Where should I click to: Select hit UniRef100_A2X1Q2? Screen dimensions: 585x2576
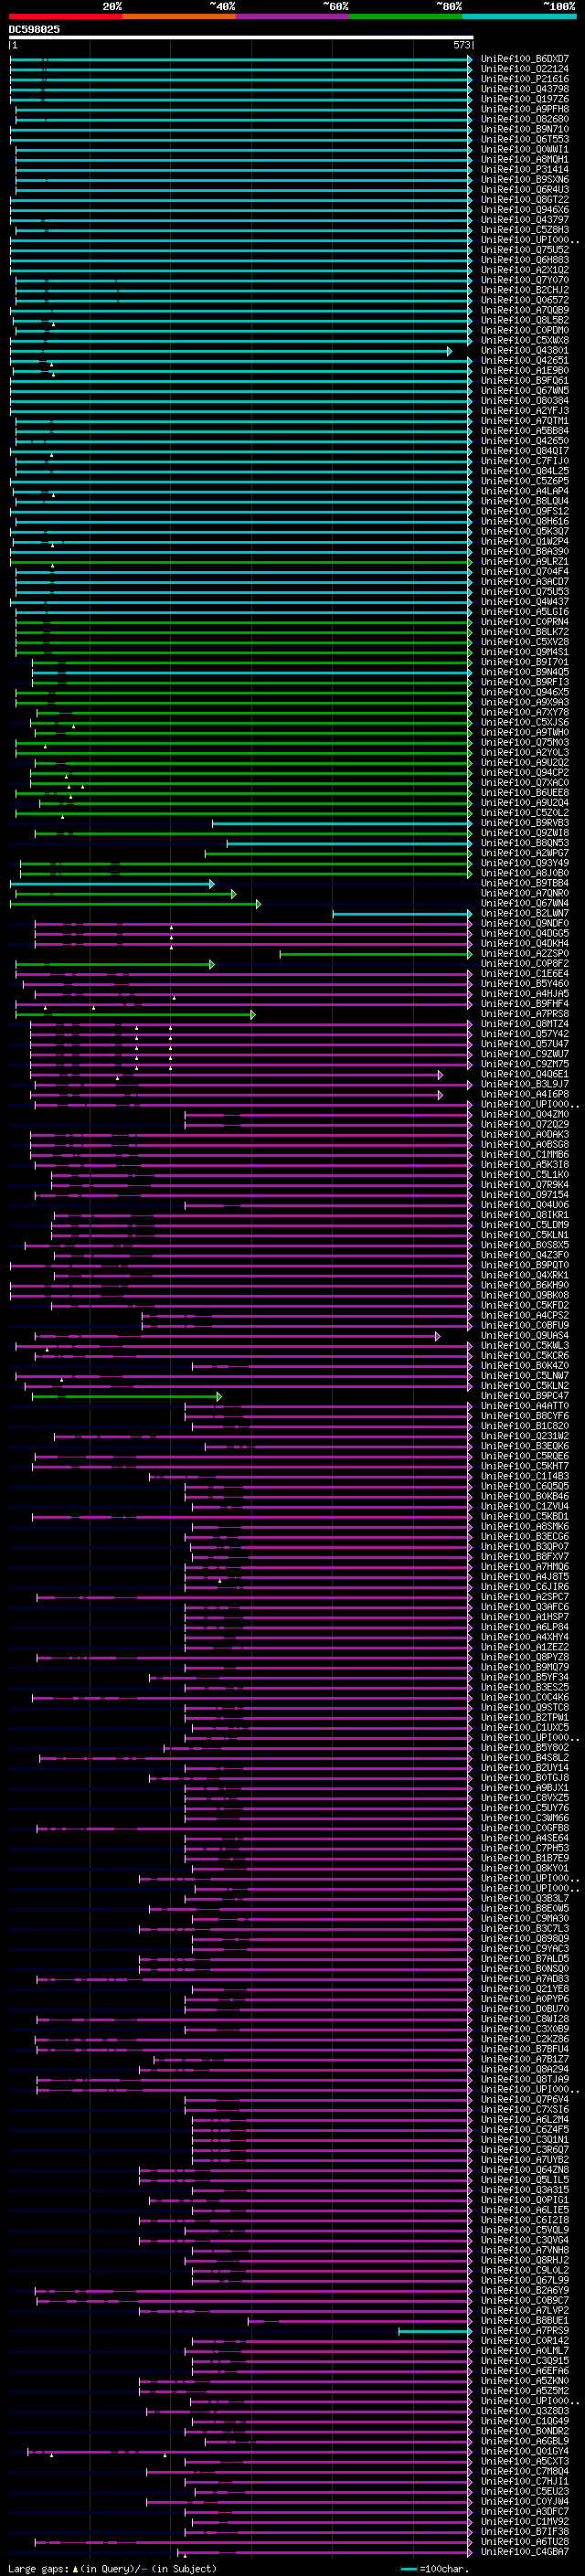(525, 270)
